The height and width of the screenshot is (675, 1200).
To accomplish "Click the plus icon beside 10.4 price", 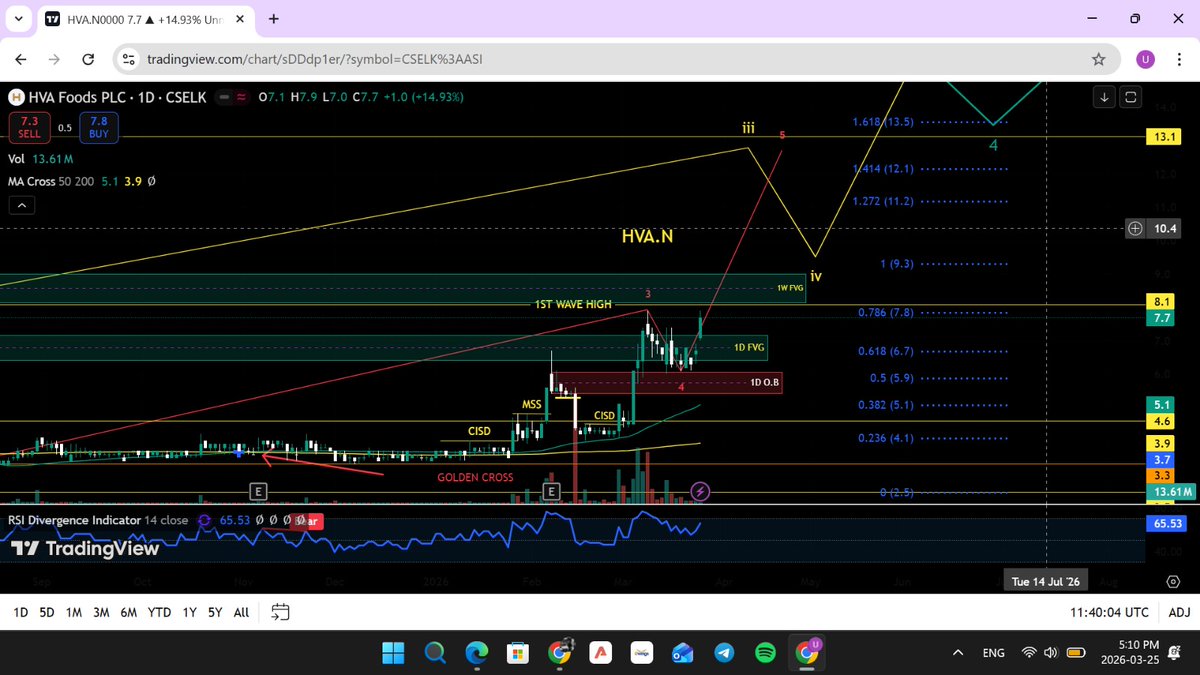I will [x=1135, y=229].
